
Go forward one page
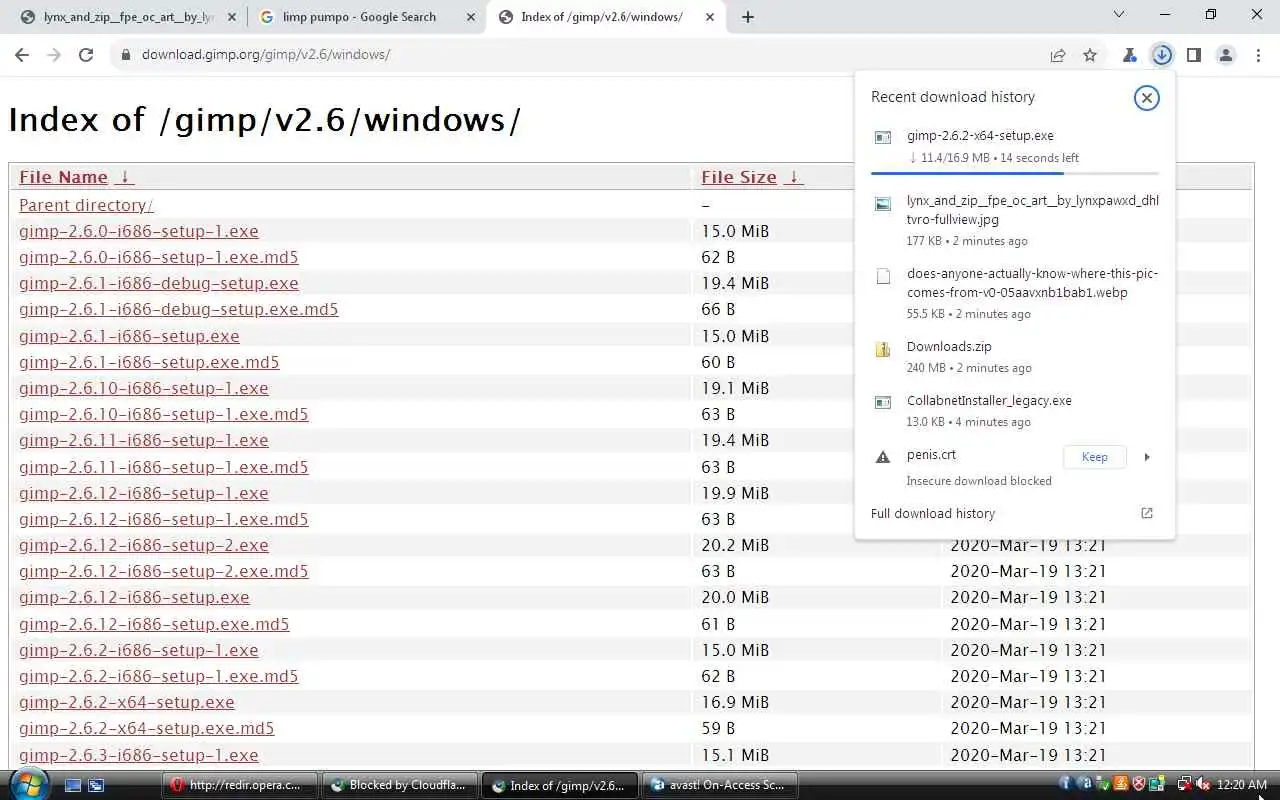coord(54,55)
